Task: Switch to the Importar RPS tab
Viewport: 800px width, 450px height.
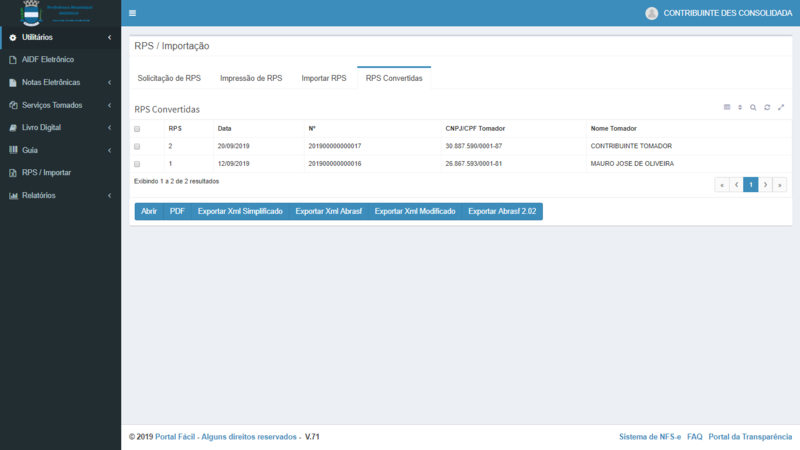Action: click(x=324, y=78)
